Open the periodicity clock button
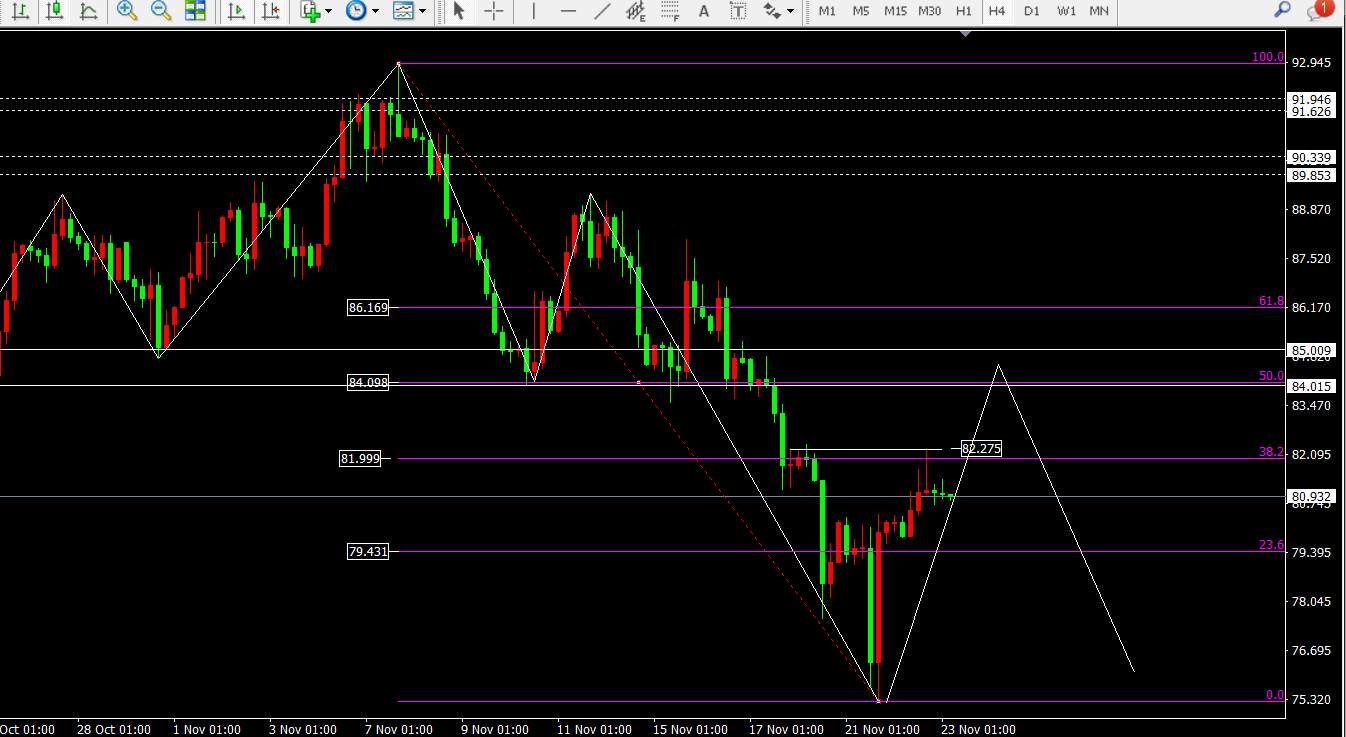The height and width of the screenshot is (737, 1346). pos(356,11)
